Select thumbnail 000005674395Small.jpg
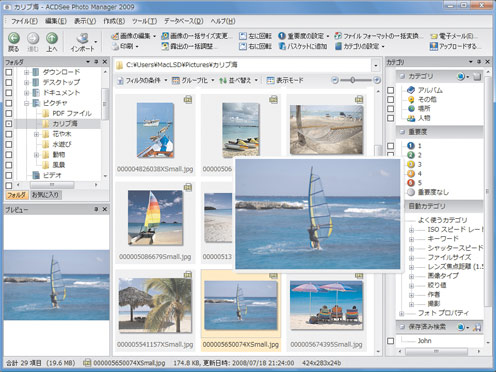The height and width of the screenshot is (372, 496). click(326, 310)
